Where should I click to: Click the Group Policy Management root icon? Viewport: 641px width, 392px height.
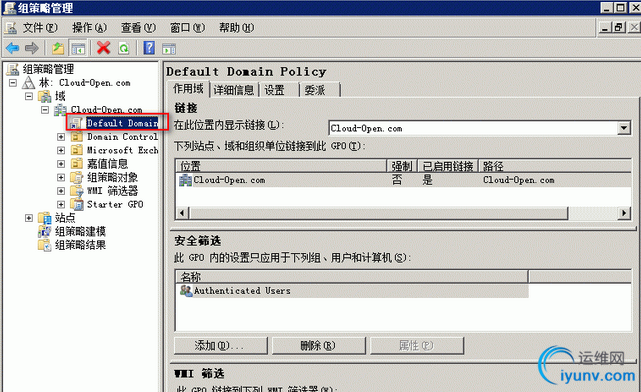click(13, 69)
